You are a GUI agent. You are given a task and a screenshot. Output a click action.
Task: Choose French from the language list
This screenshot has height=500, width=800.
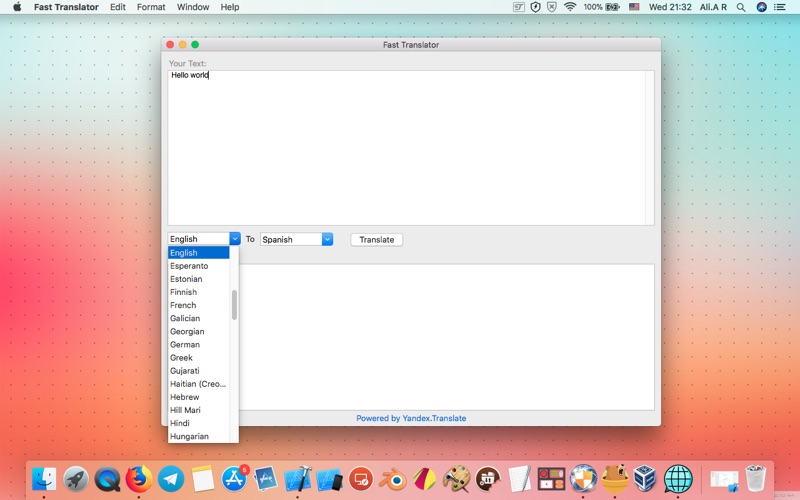click(198, 305)
